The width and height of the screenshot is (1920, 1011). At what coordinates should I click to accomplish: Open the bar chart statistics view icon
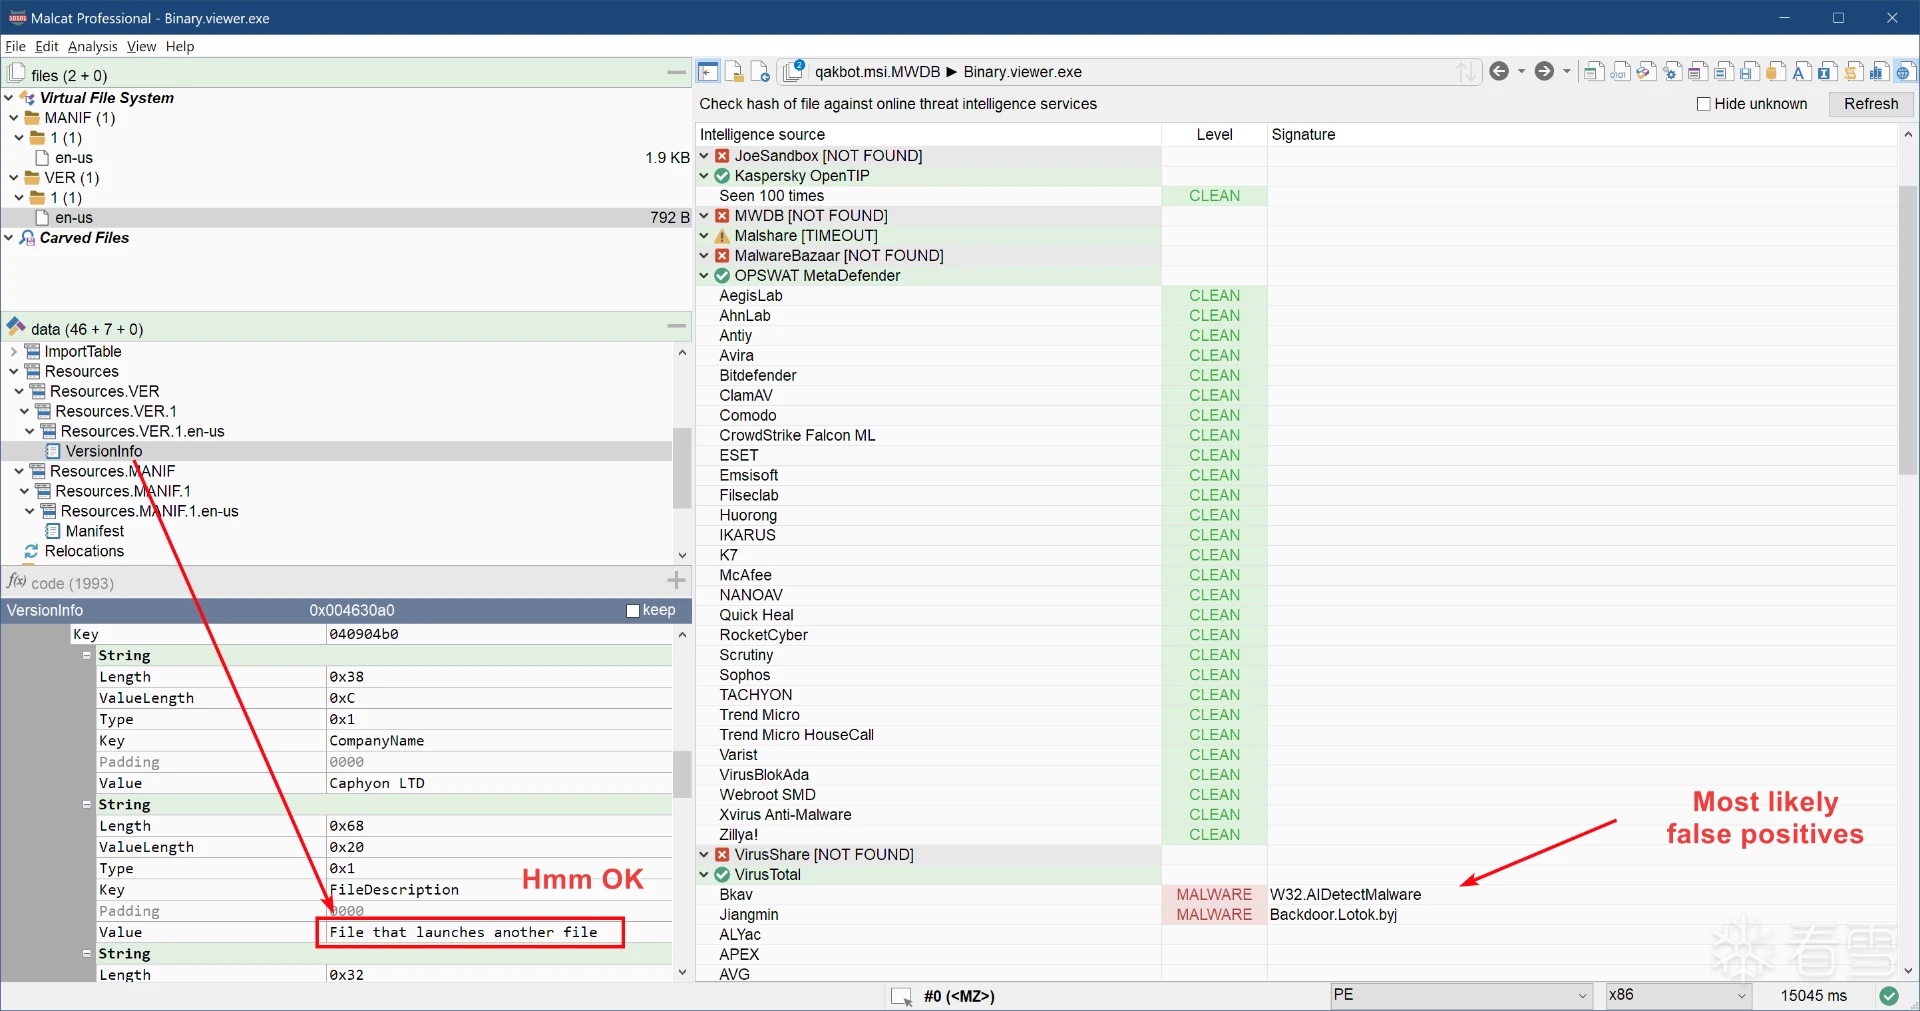coord(1879,71)
